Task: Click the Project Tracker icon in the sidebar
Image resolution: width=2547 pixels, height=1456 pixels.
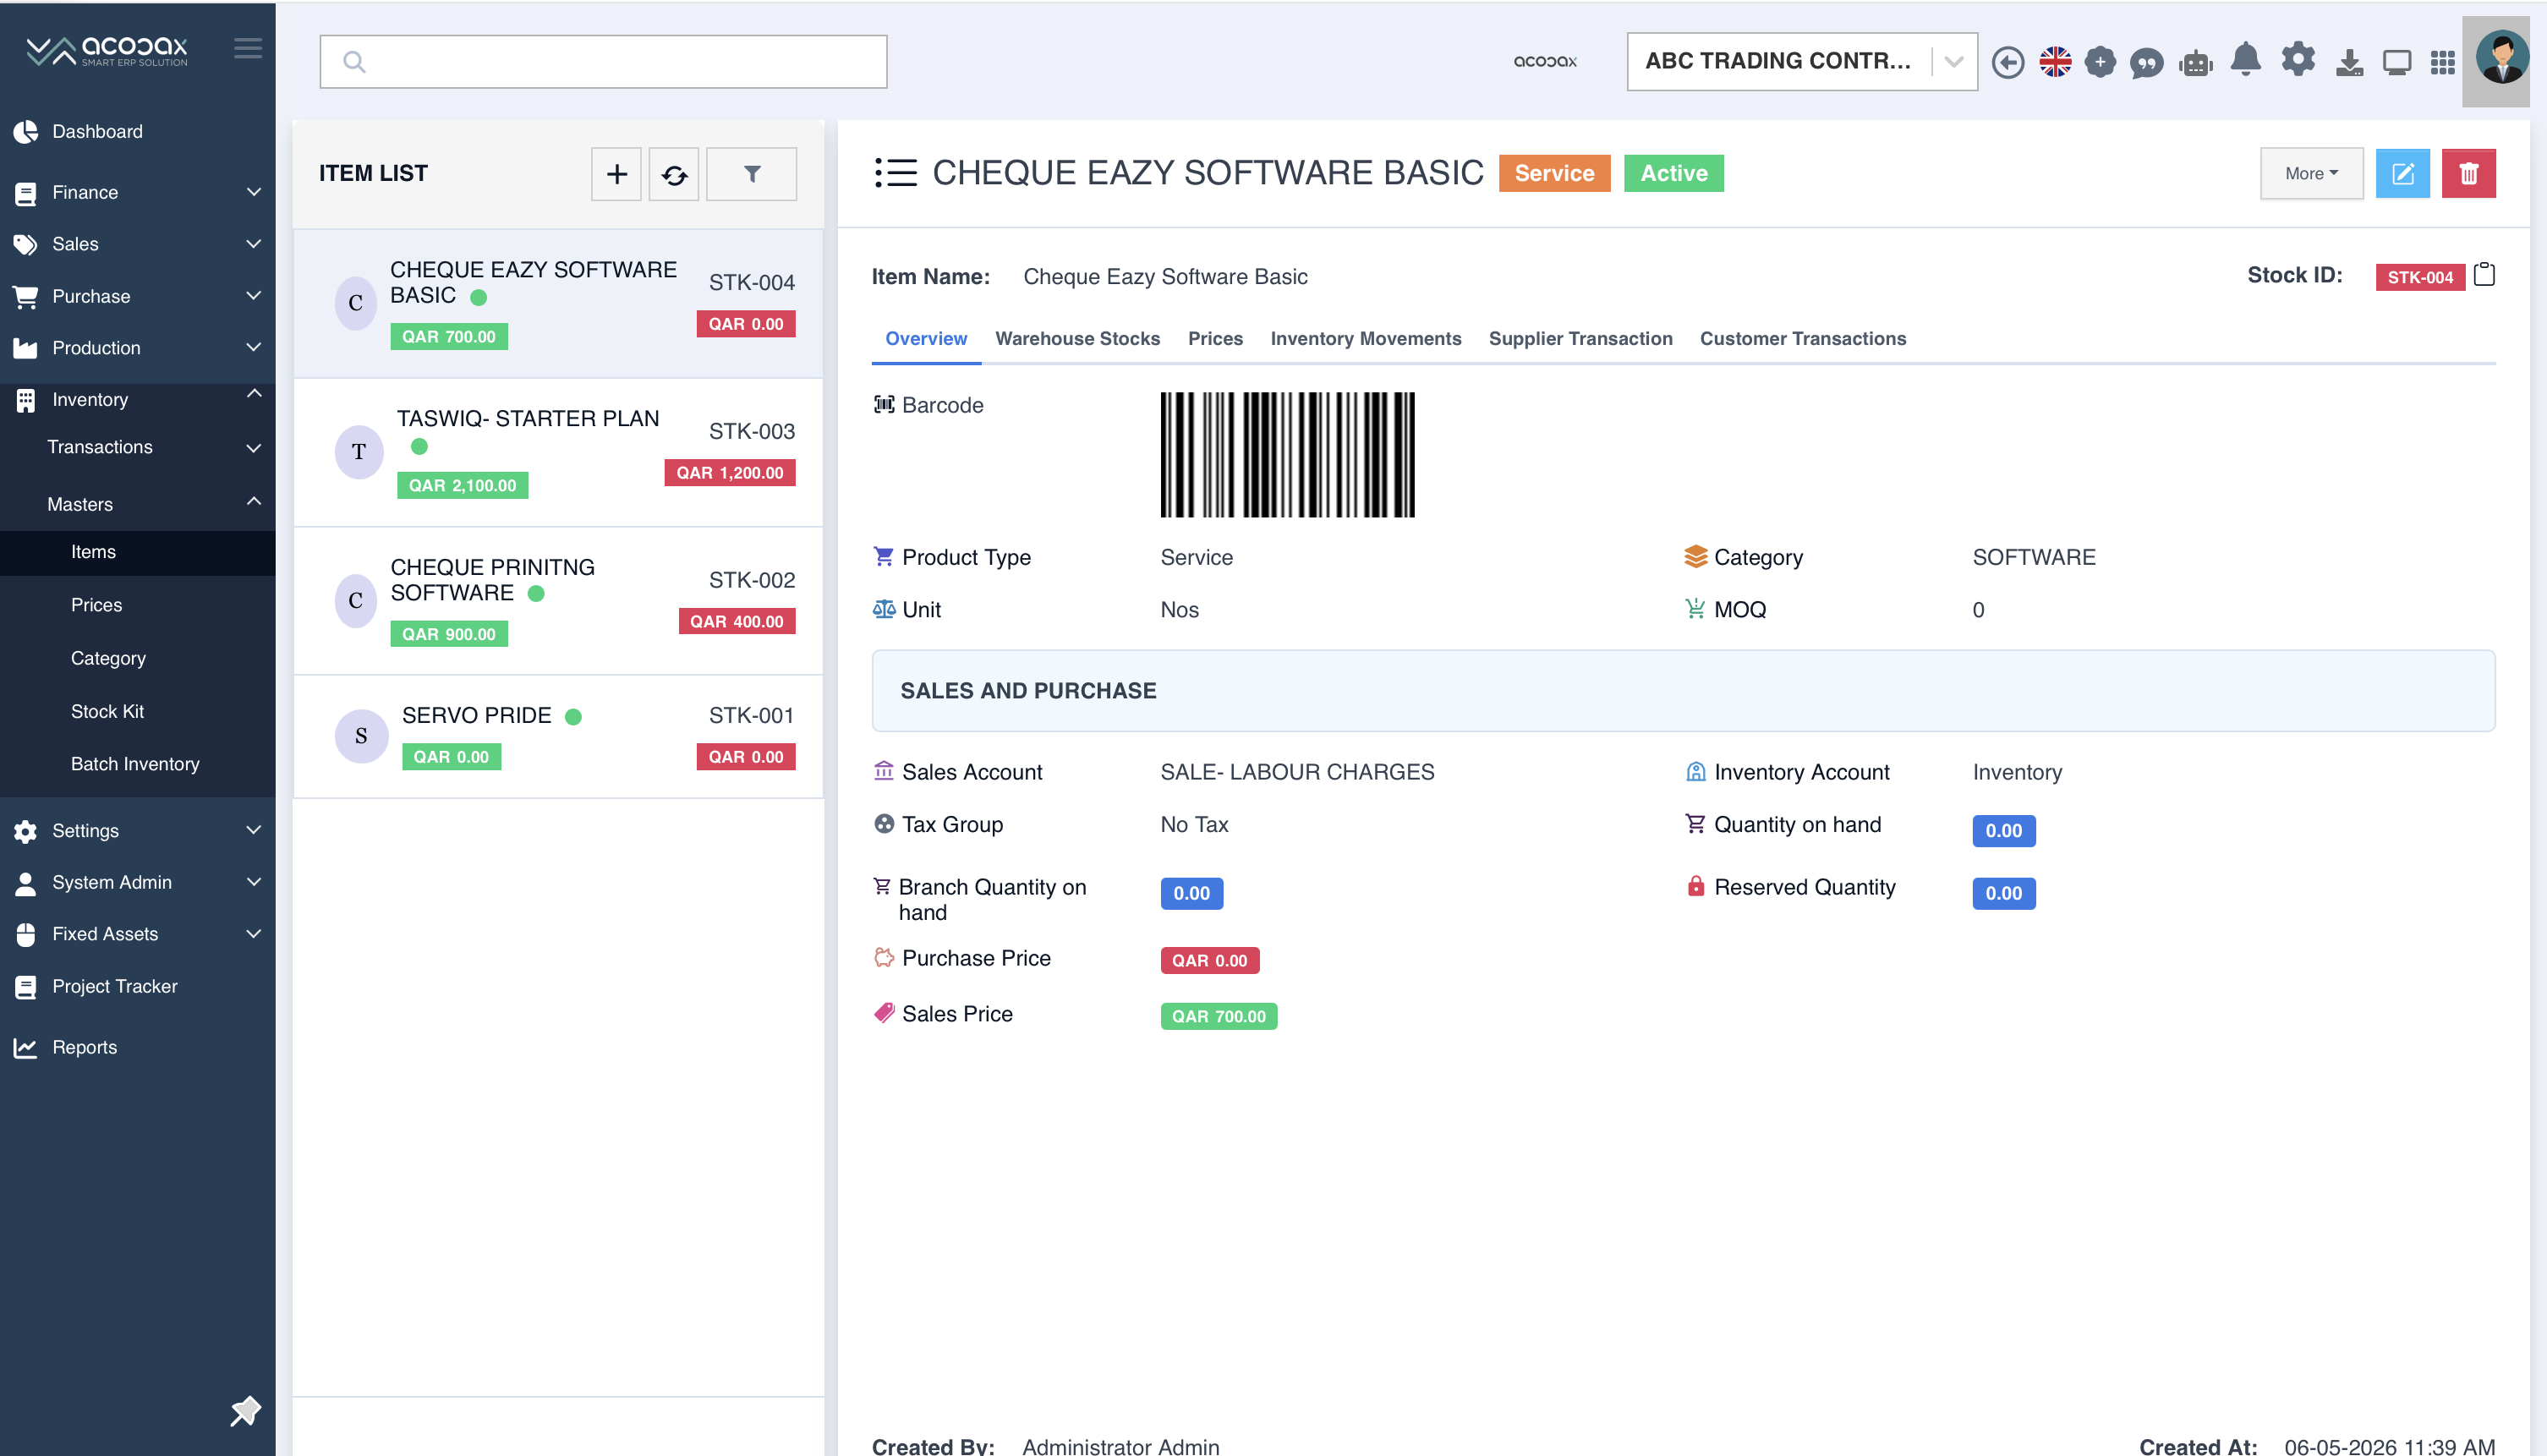Action: tap(26, 987)
